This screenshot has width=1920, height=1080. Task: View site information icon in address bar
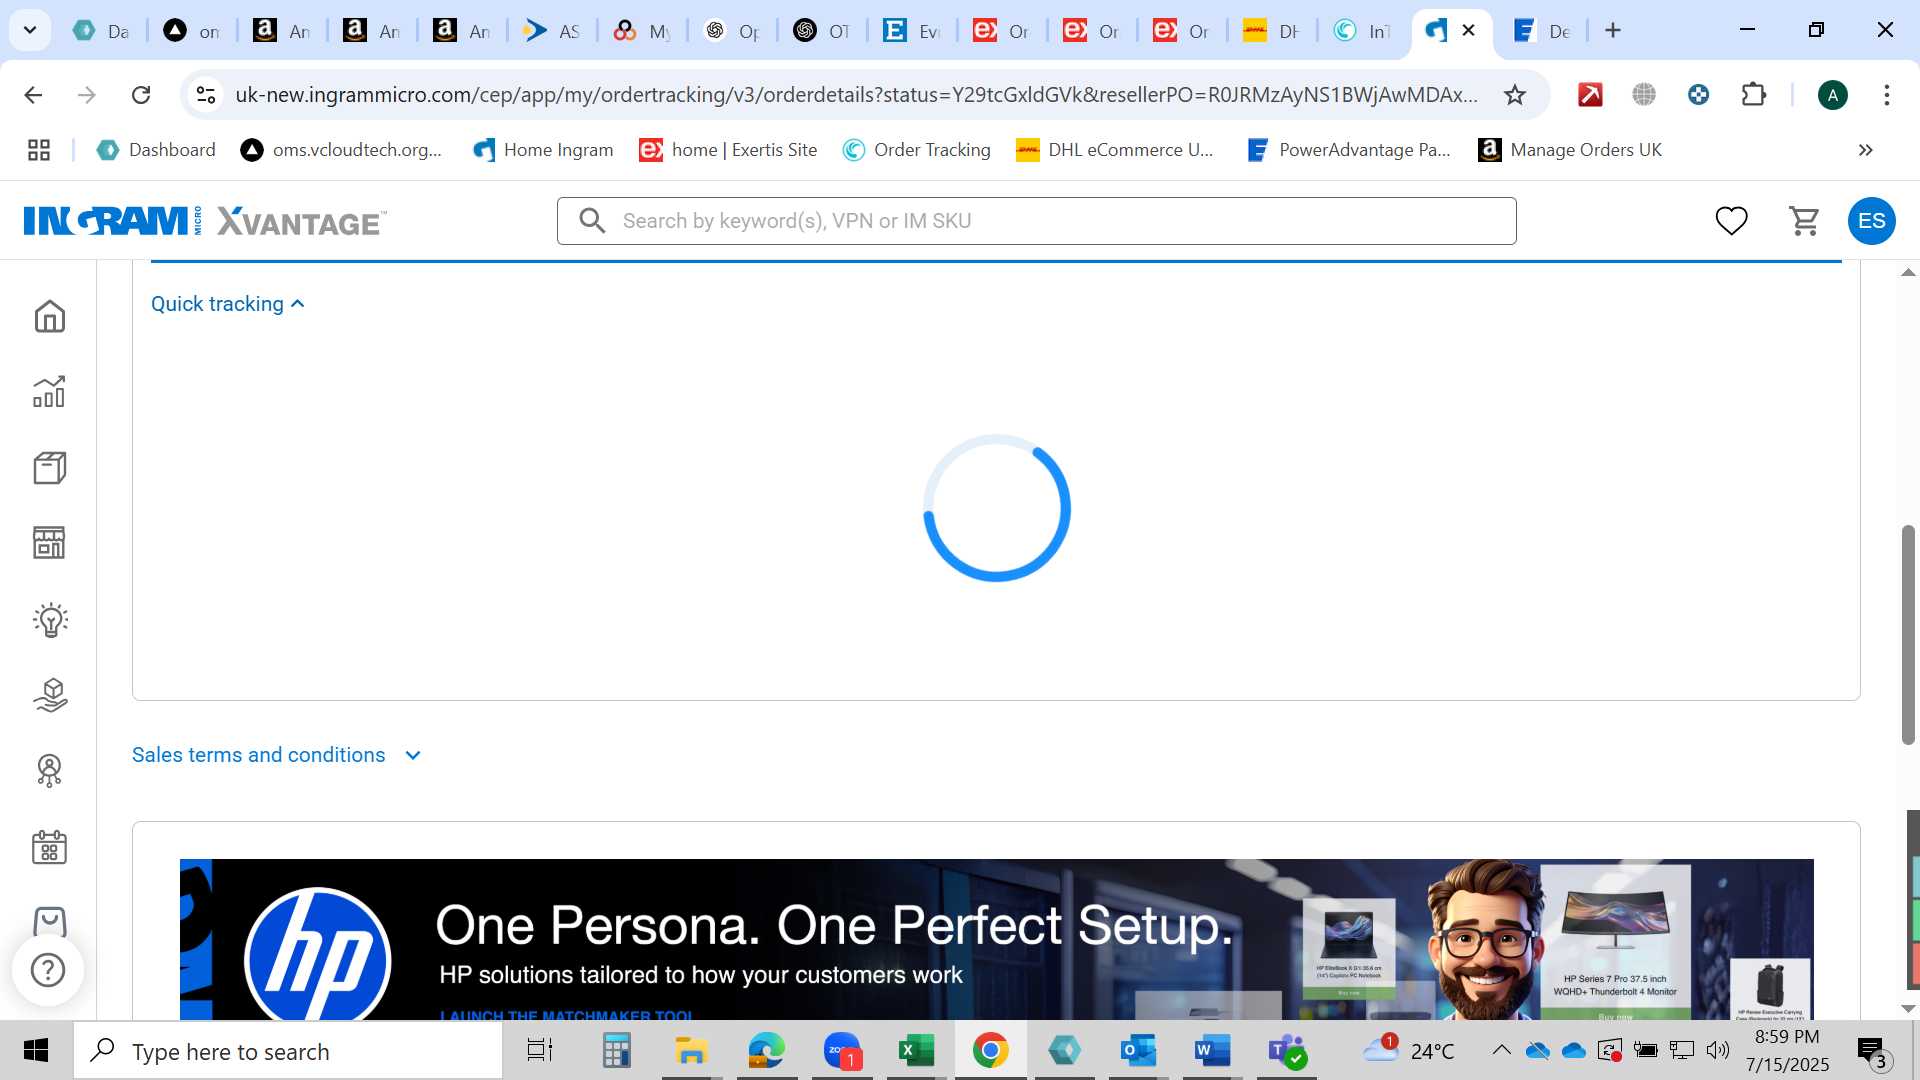pyautogui.click(x=206, y=95)
